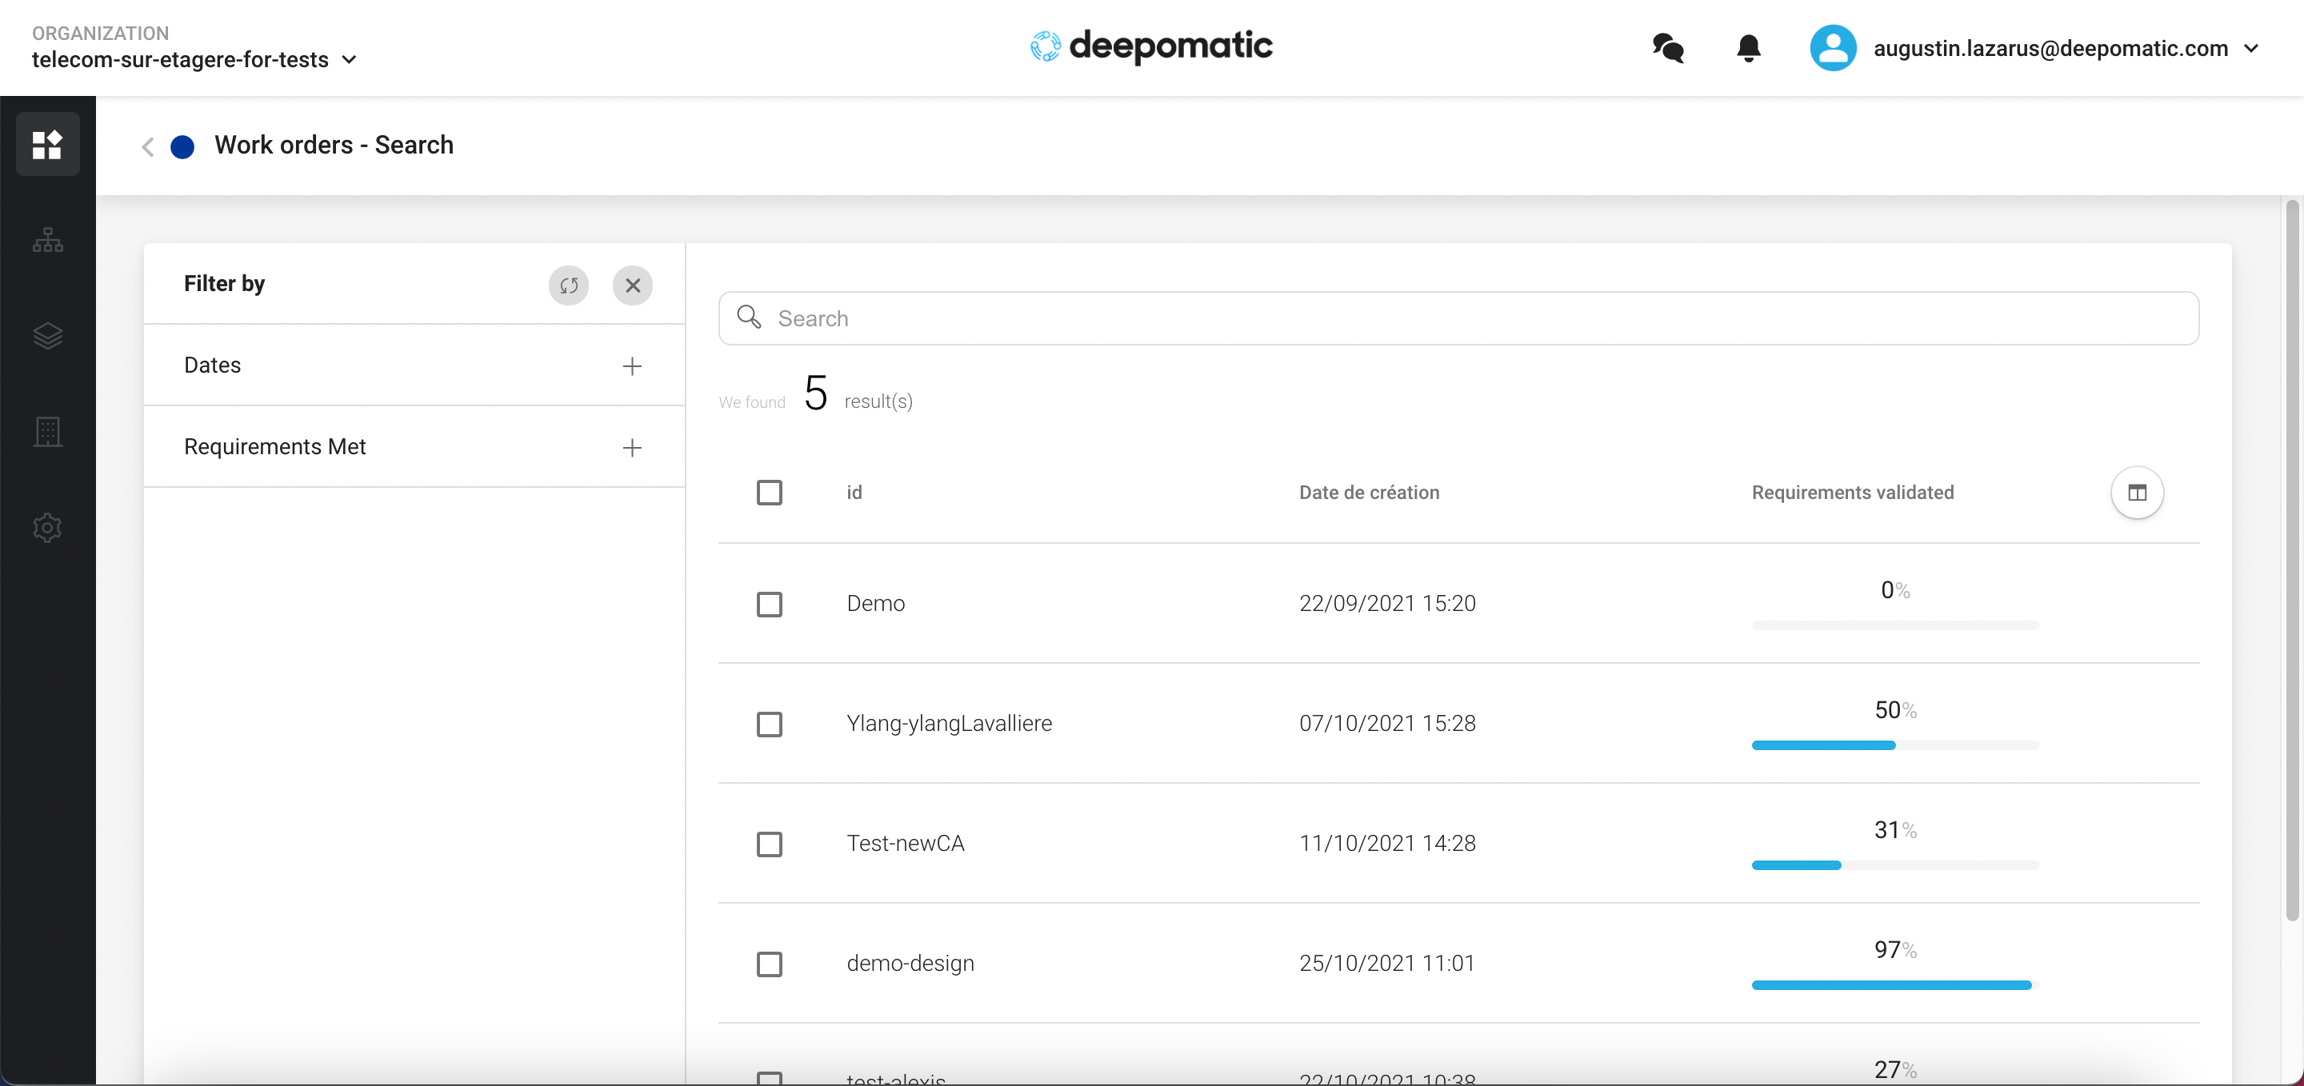
Task: Go back using the left chevron
Action: 148,146
